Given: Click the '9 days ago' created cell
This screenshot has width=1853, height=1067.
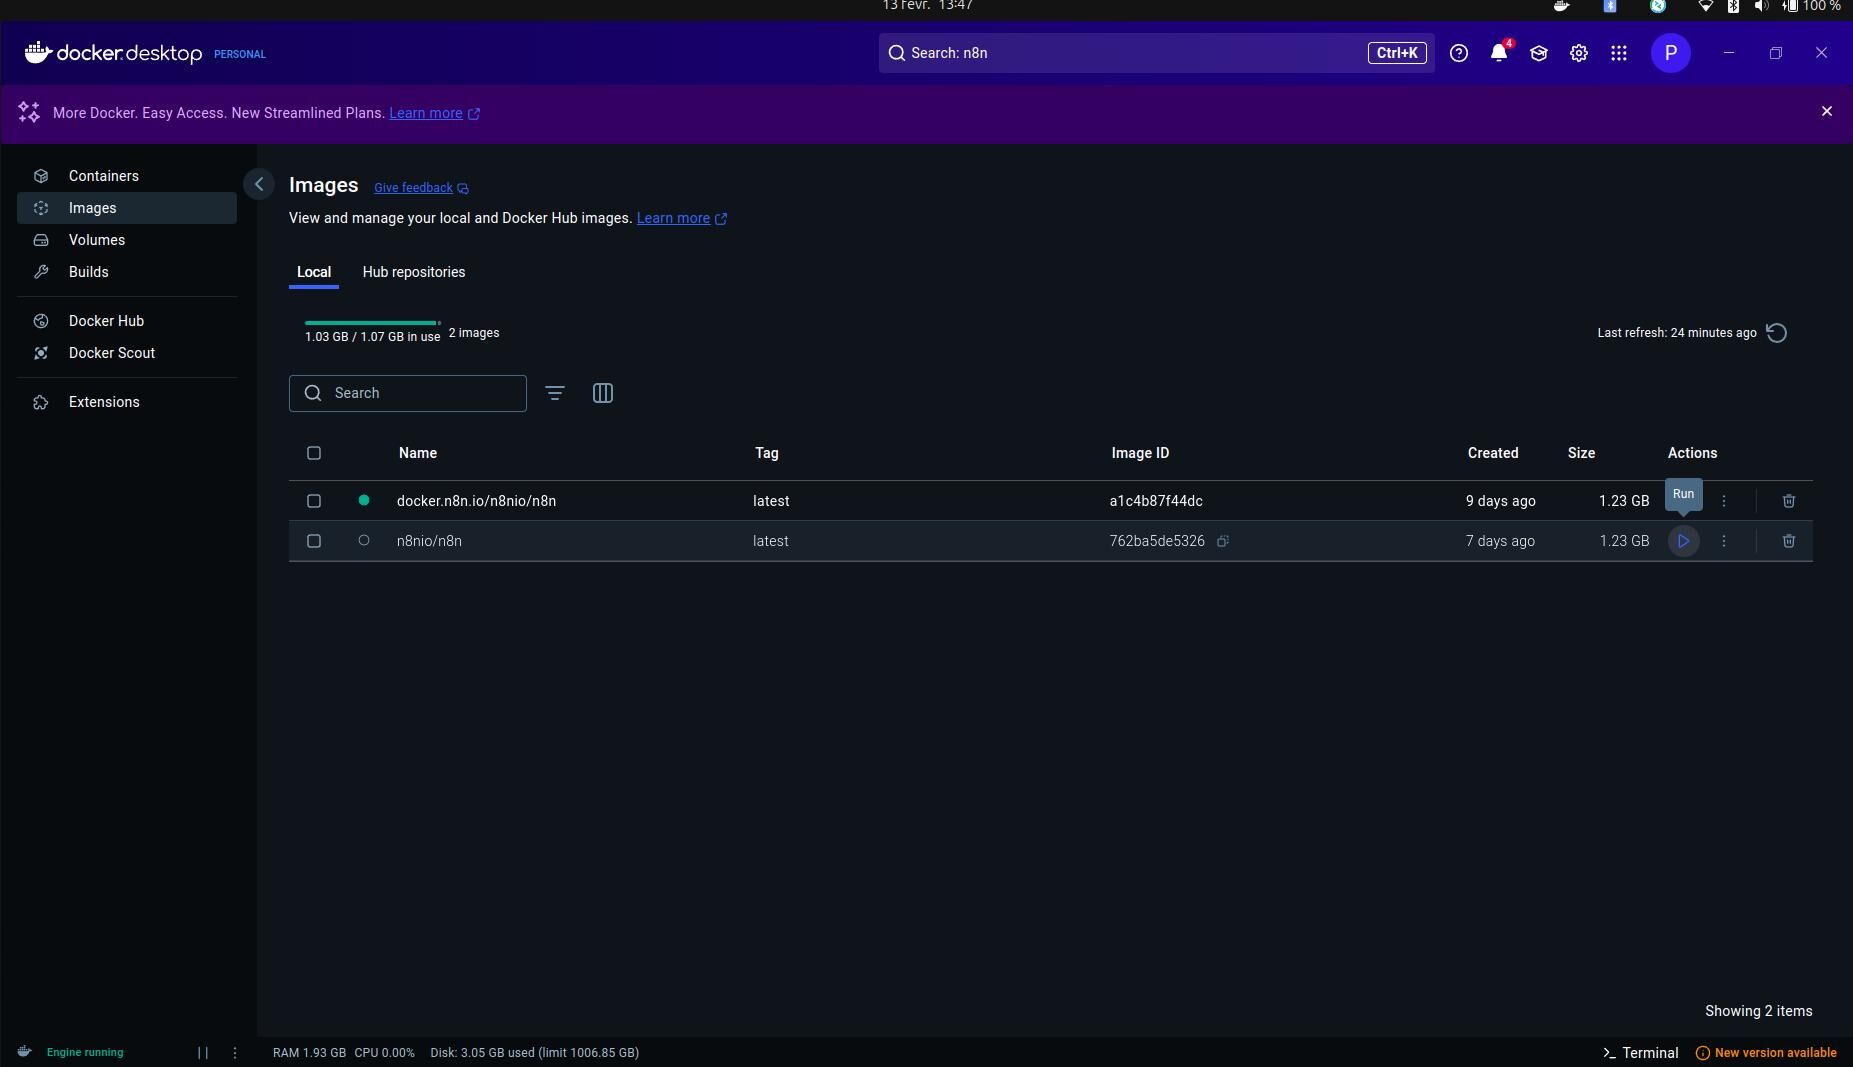Looking at the screenshot, I should point(1501,501).
